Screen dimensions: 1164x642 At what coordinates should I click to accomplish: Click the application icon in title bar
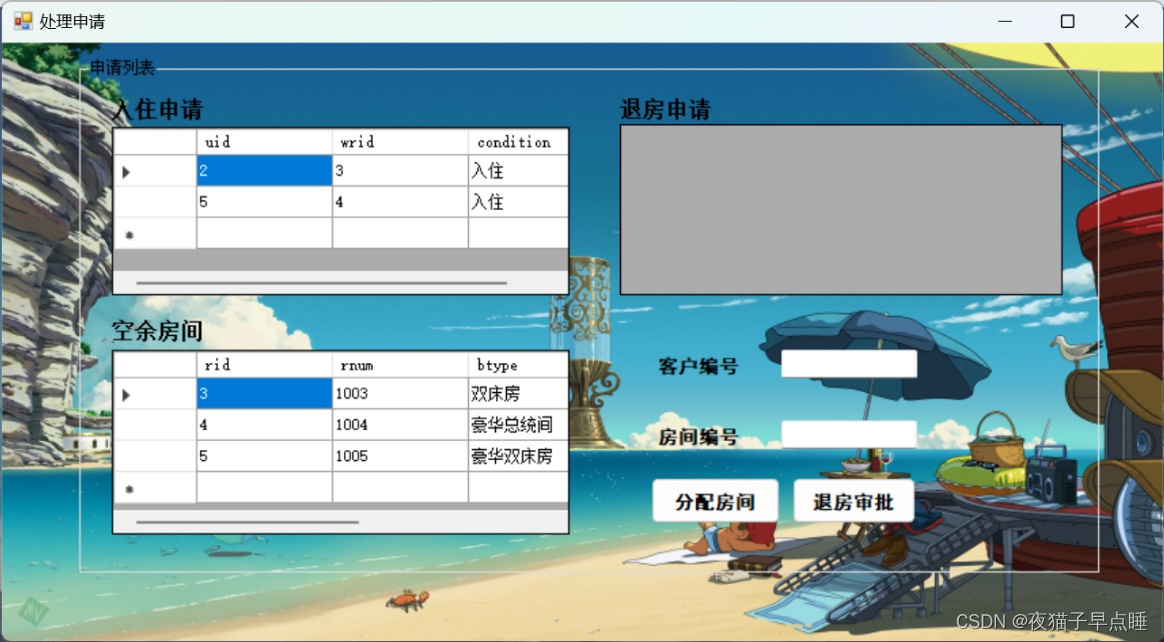click(x=23, y=21)
